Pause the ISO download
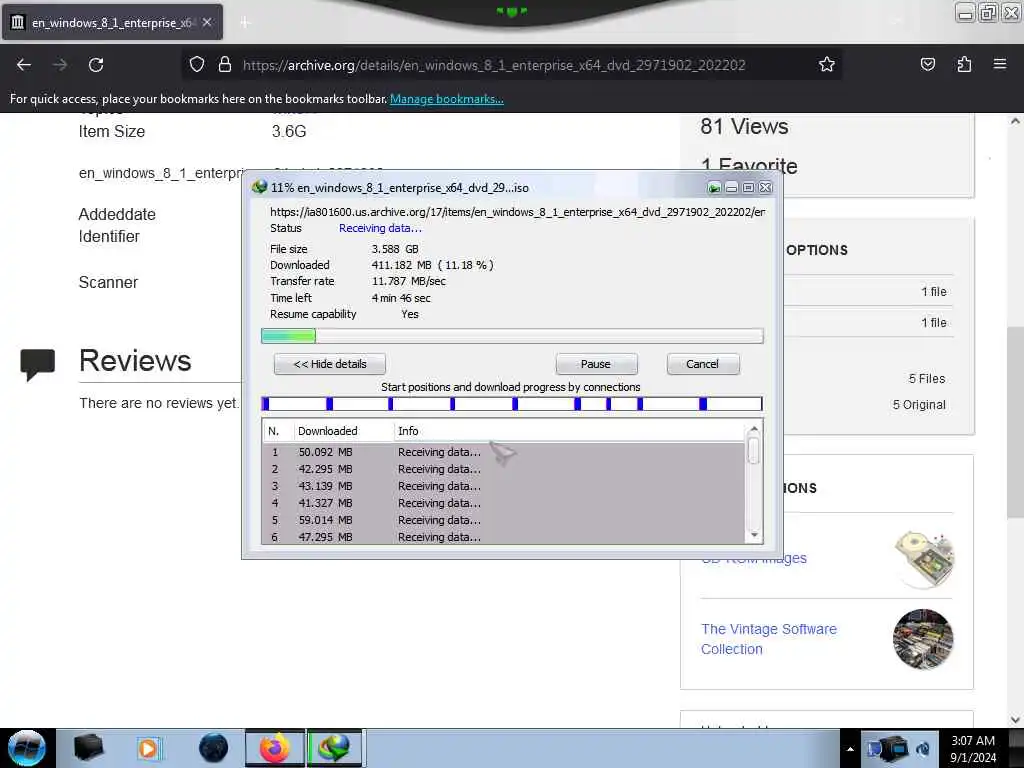The image size is (1024, 768). (x=596, y=364)
